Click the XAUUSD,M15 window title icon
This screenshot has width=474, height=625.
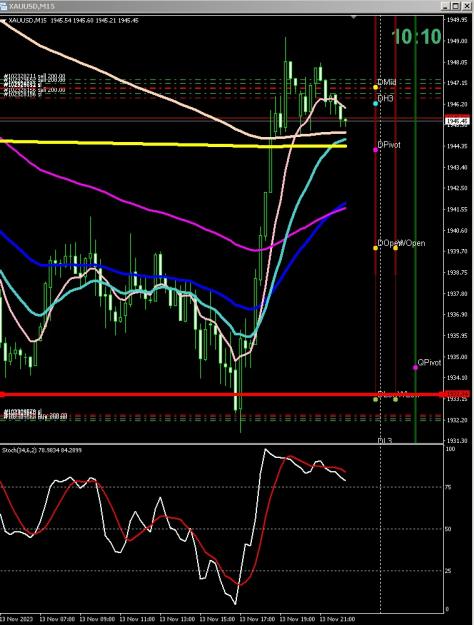tap(4, 6)
